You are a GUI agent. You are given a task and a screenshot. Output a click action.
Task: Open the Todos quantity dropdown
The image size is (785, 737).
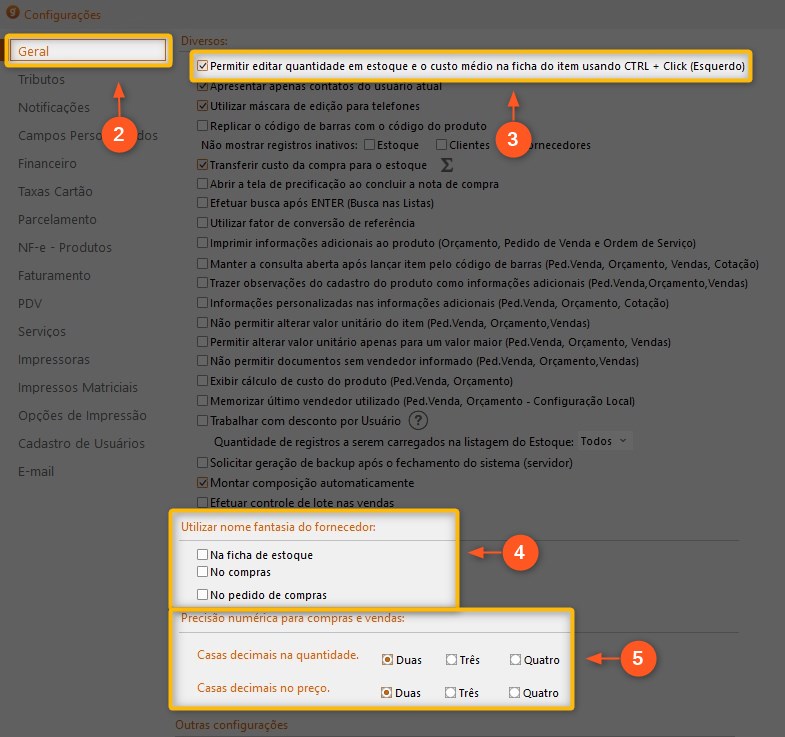point(606,441)
